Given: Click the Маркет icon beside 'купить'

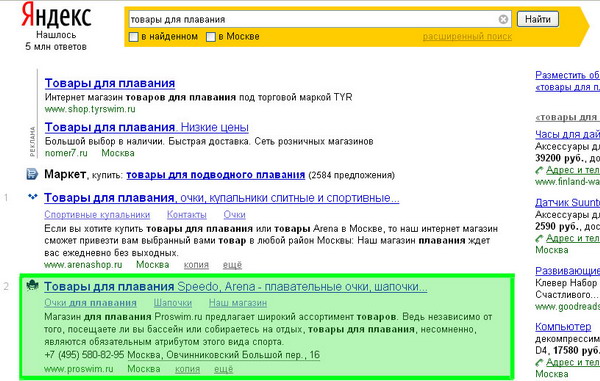Looking at the screenshot, I should click(x=32, y=174).
